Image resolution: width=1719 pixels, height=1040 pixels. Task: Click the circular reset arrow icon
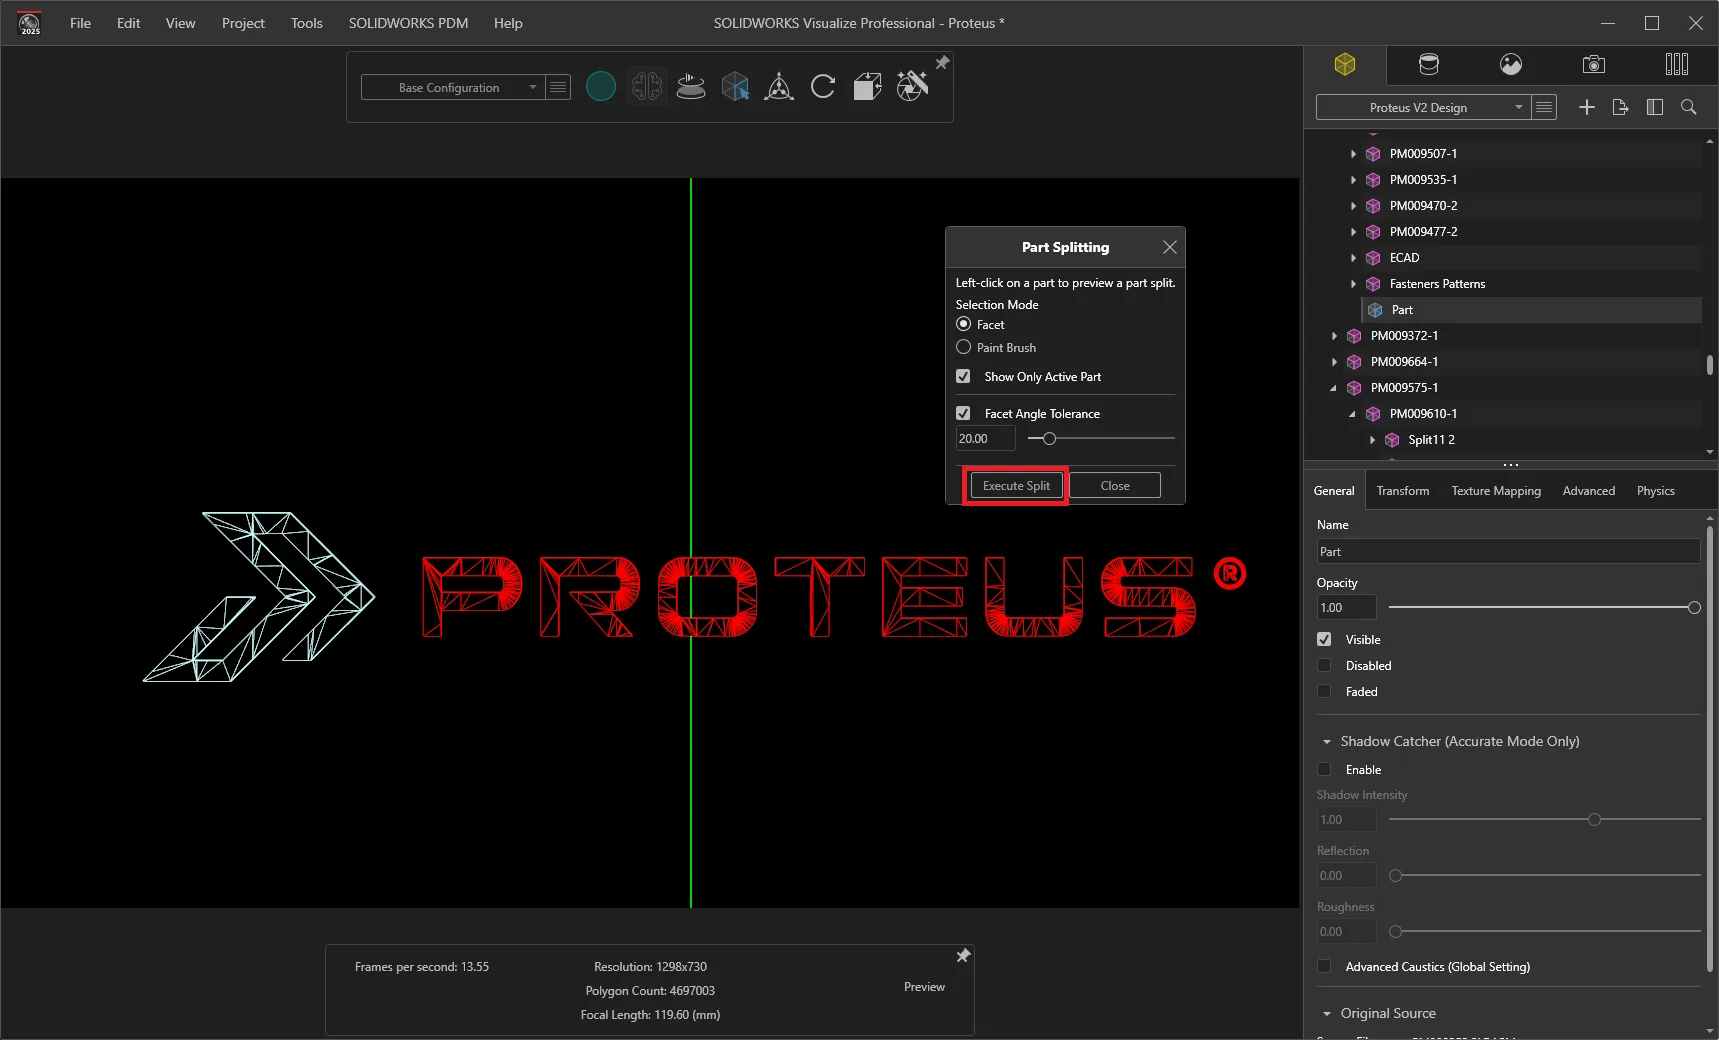pyautogui.click(x=823, y=87)
